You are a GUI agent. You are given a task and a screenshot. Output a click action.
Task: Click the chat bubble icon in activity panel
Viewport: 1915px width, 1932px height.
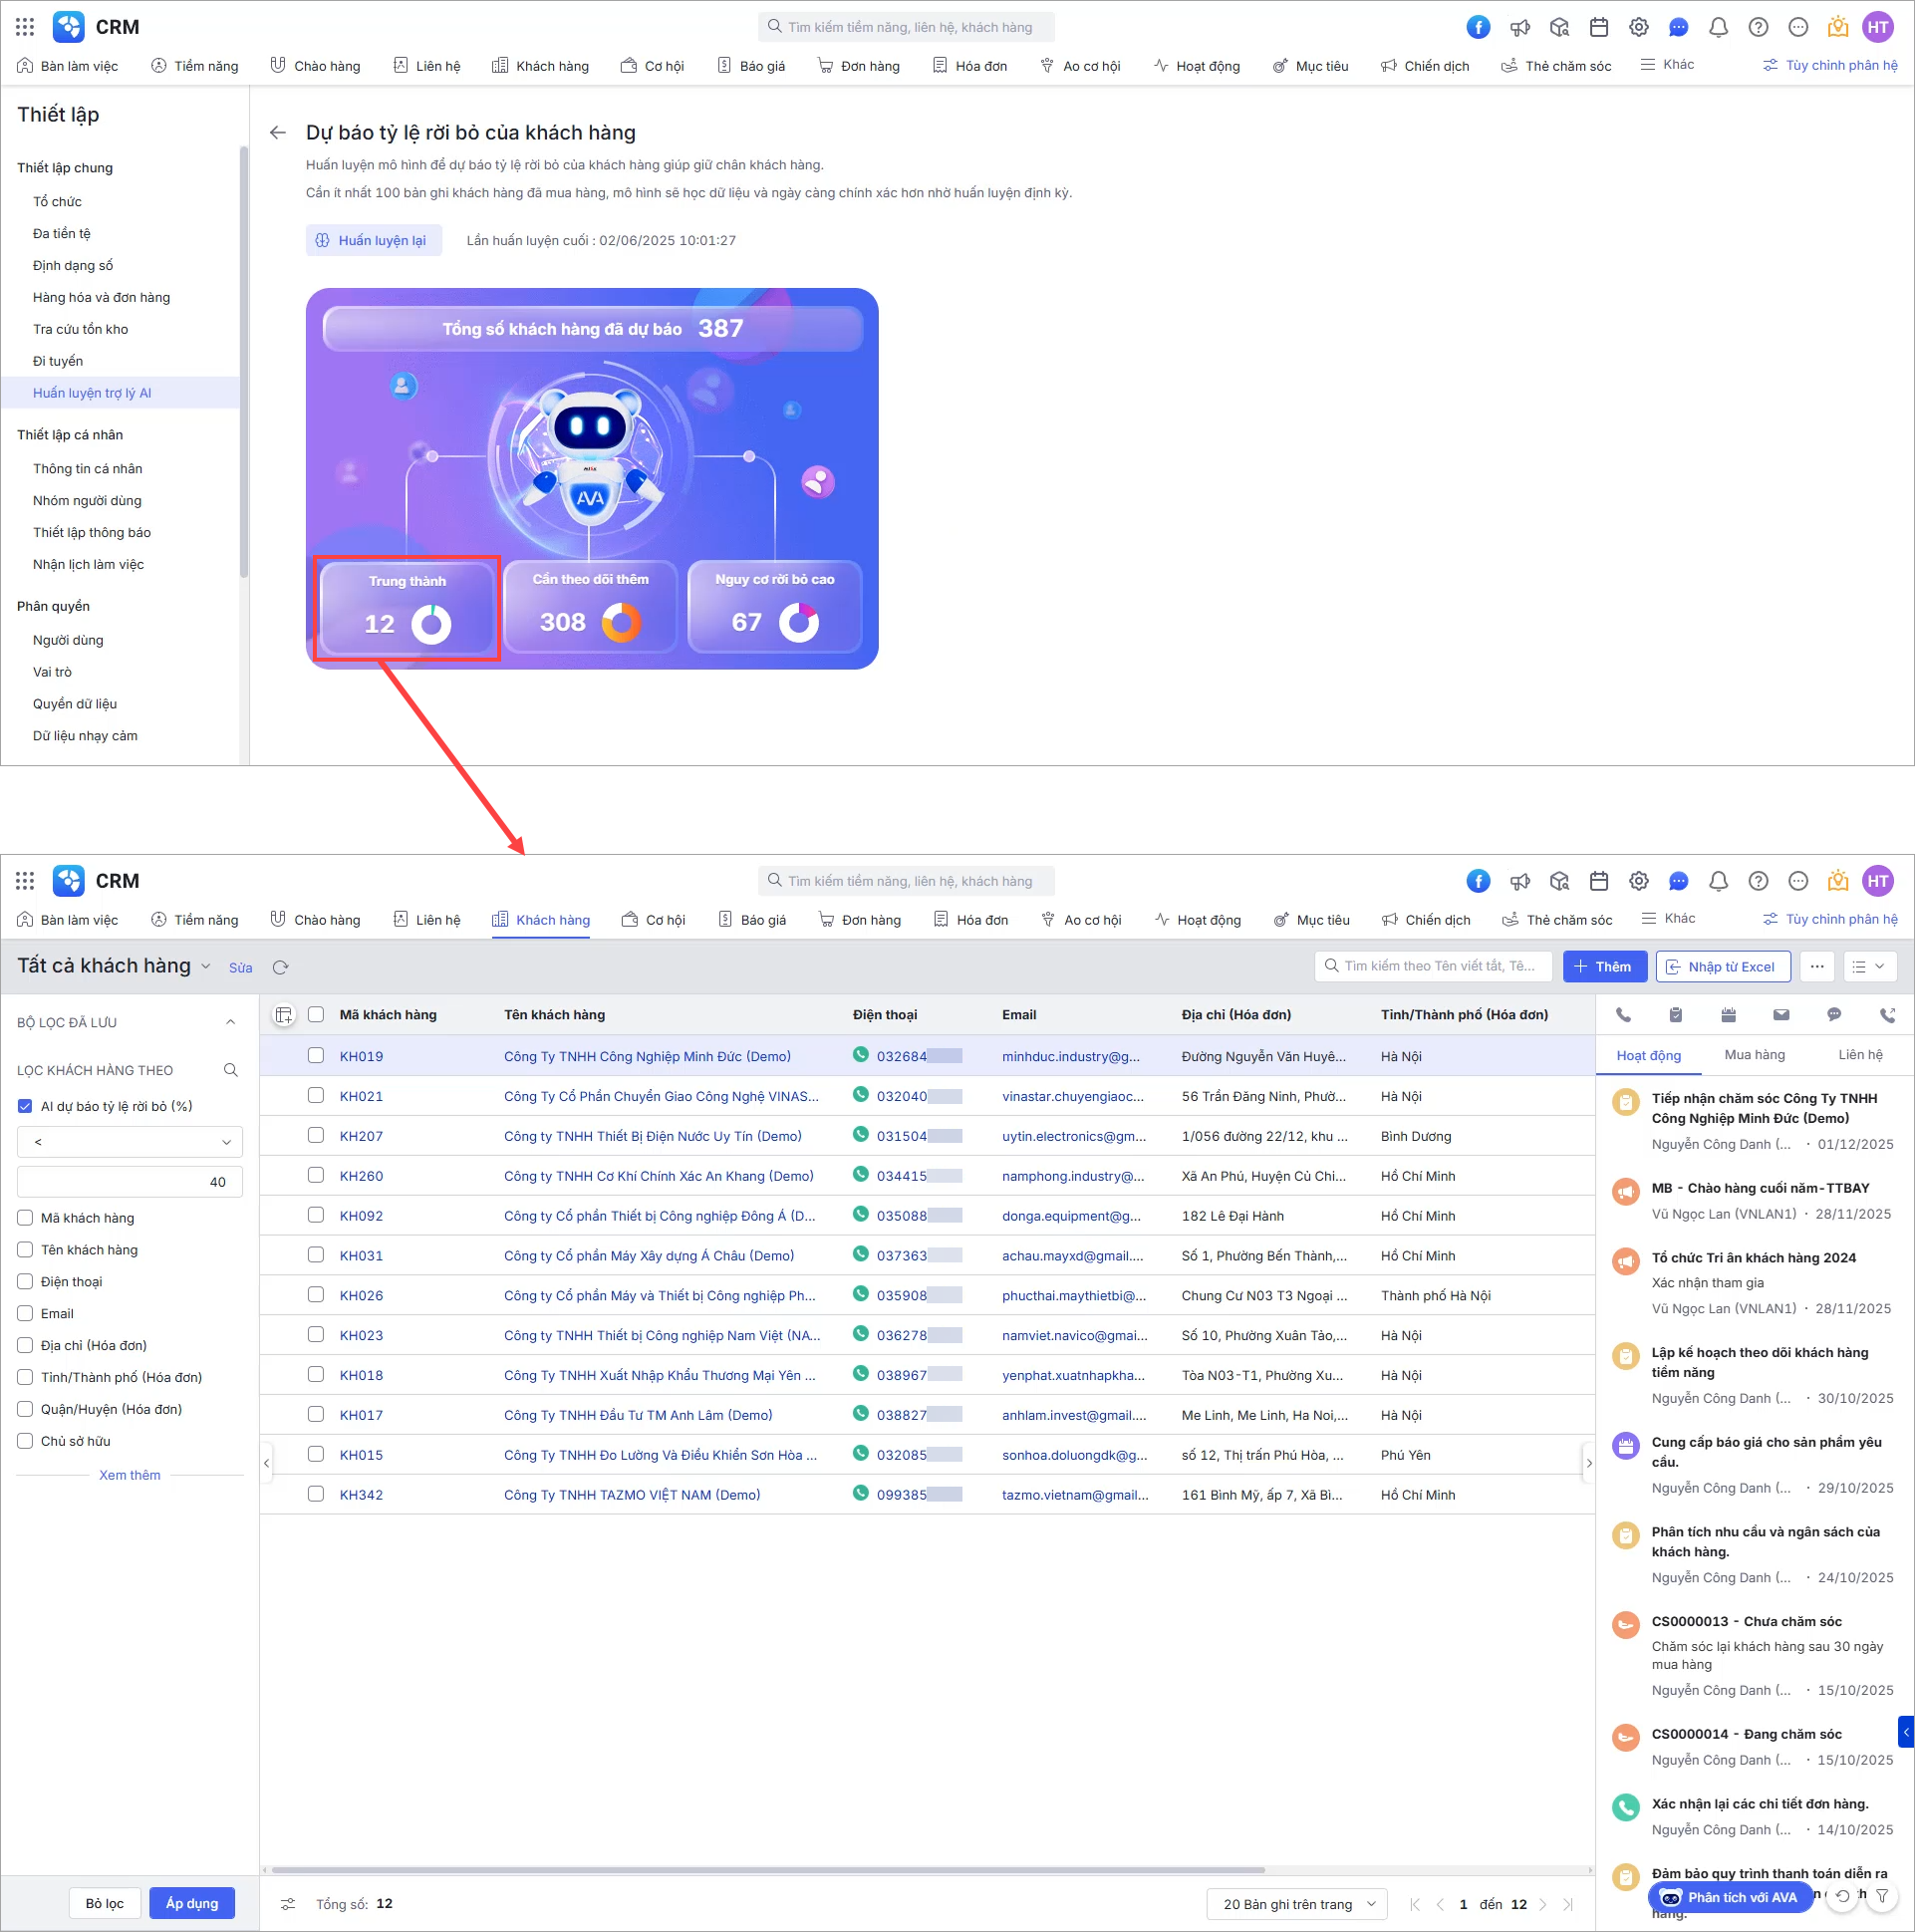[x=1834, y=1015]
